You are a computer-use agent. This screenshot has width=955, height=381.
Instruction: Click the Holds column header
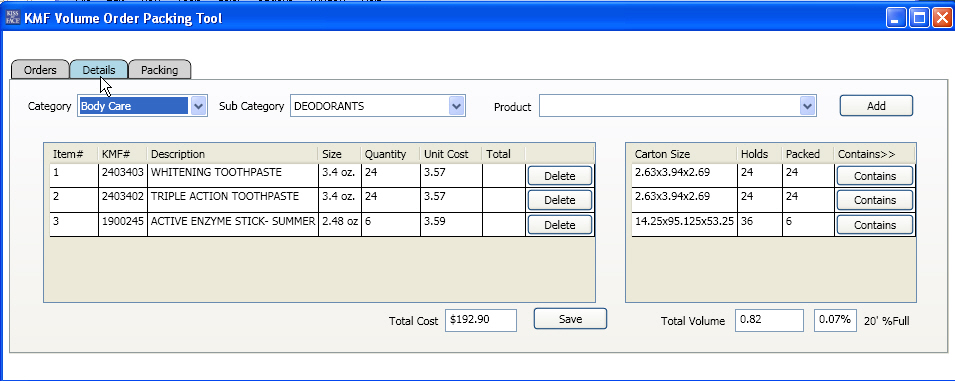point(759,154)
